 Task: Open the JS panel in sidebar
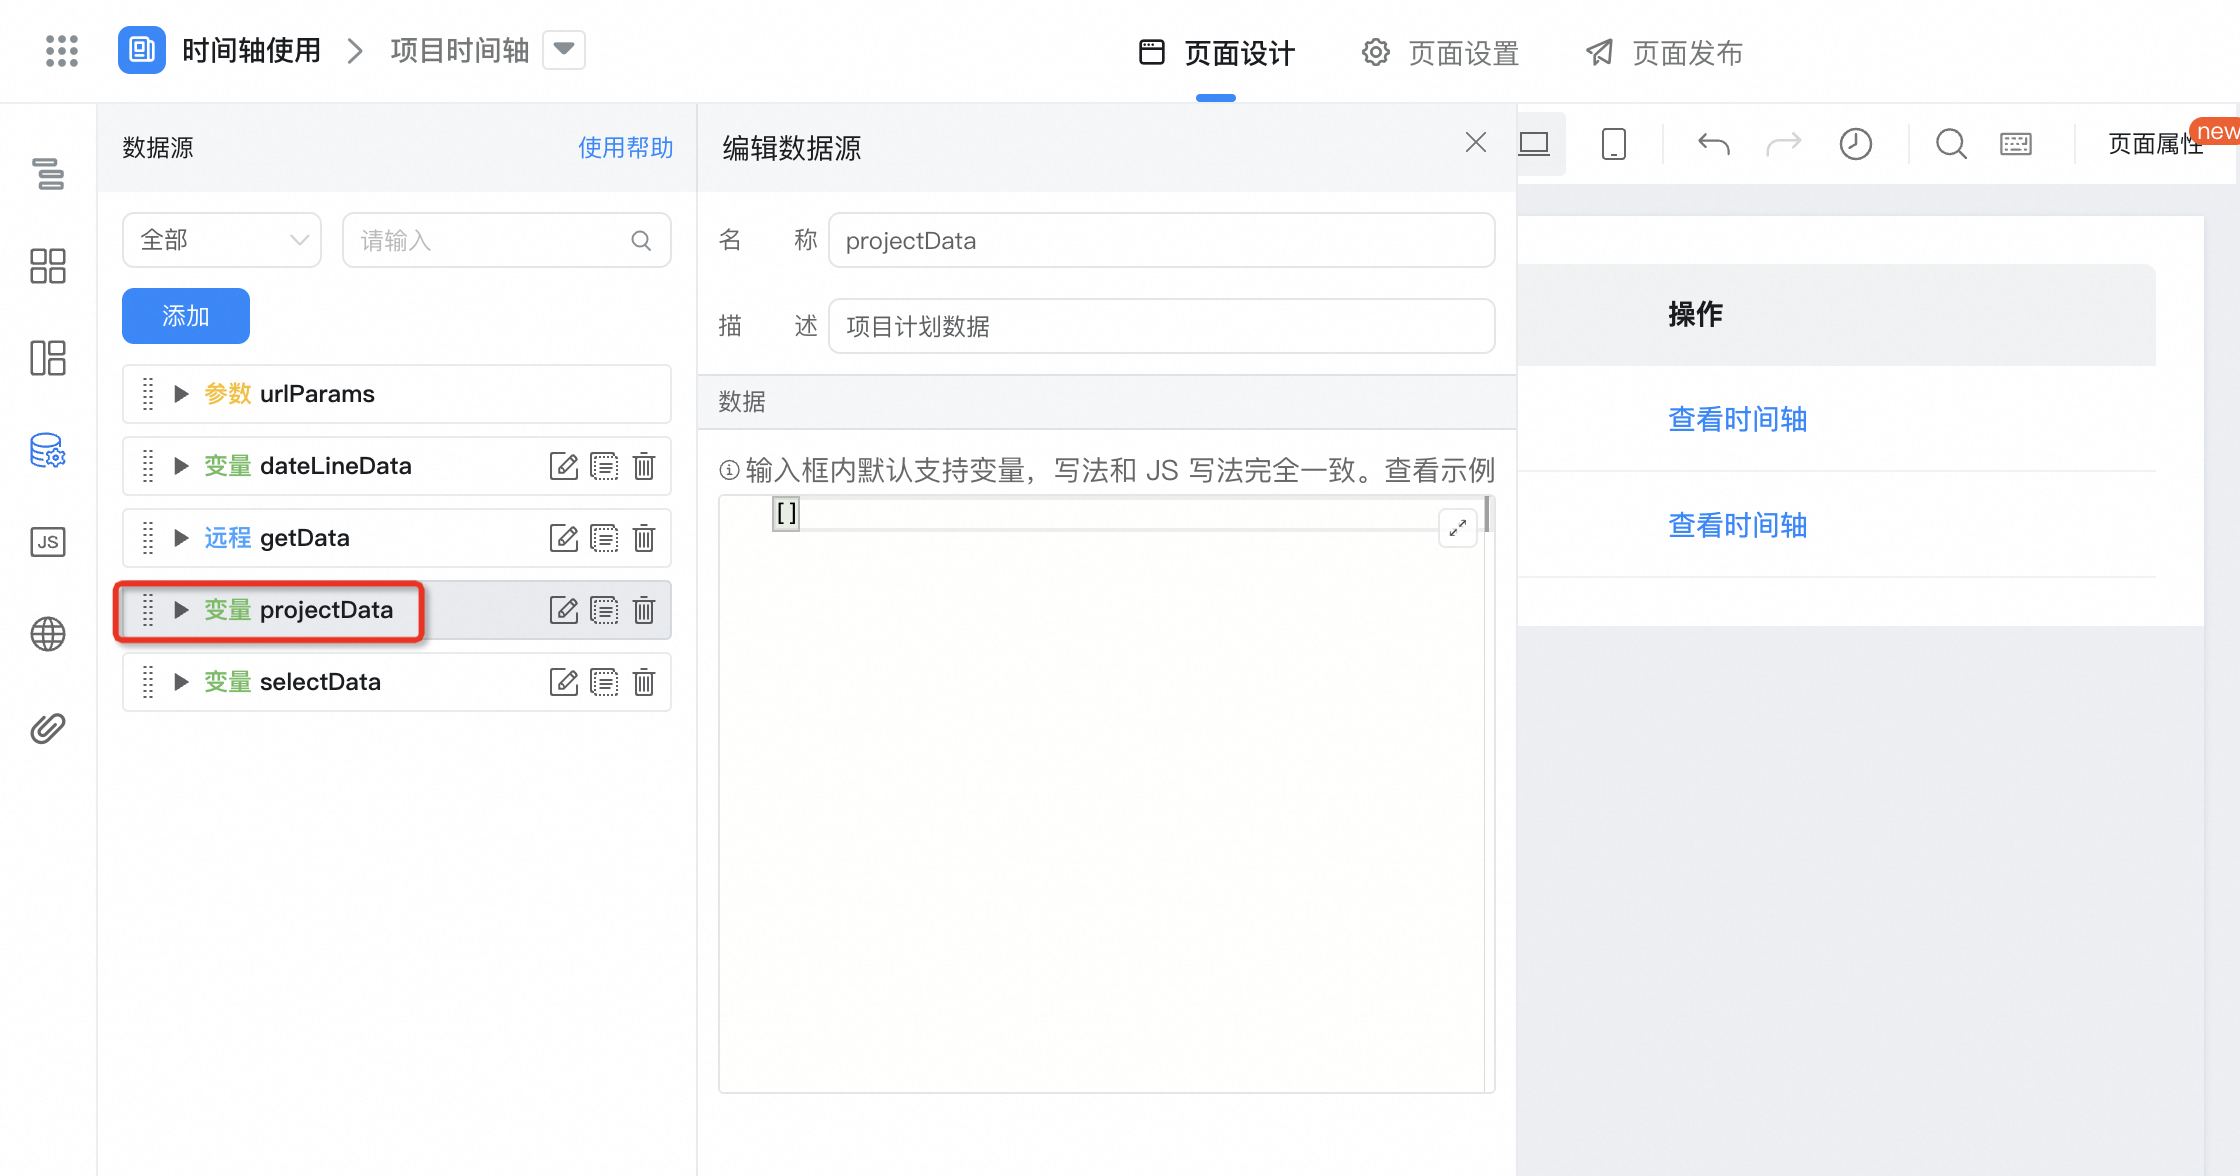click(x=47, y=542)
